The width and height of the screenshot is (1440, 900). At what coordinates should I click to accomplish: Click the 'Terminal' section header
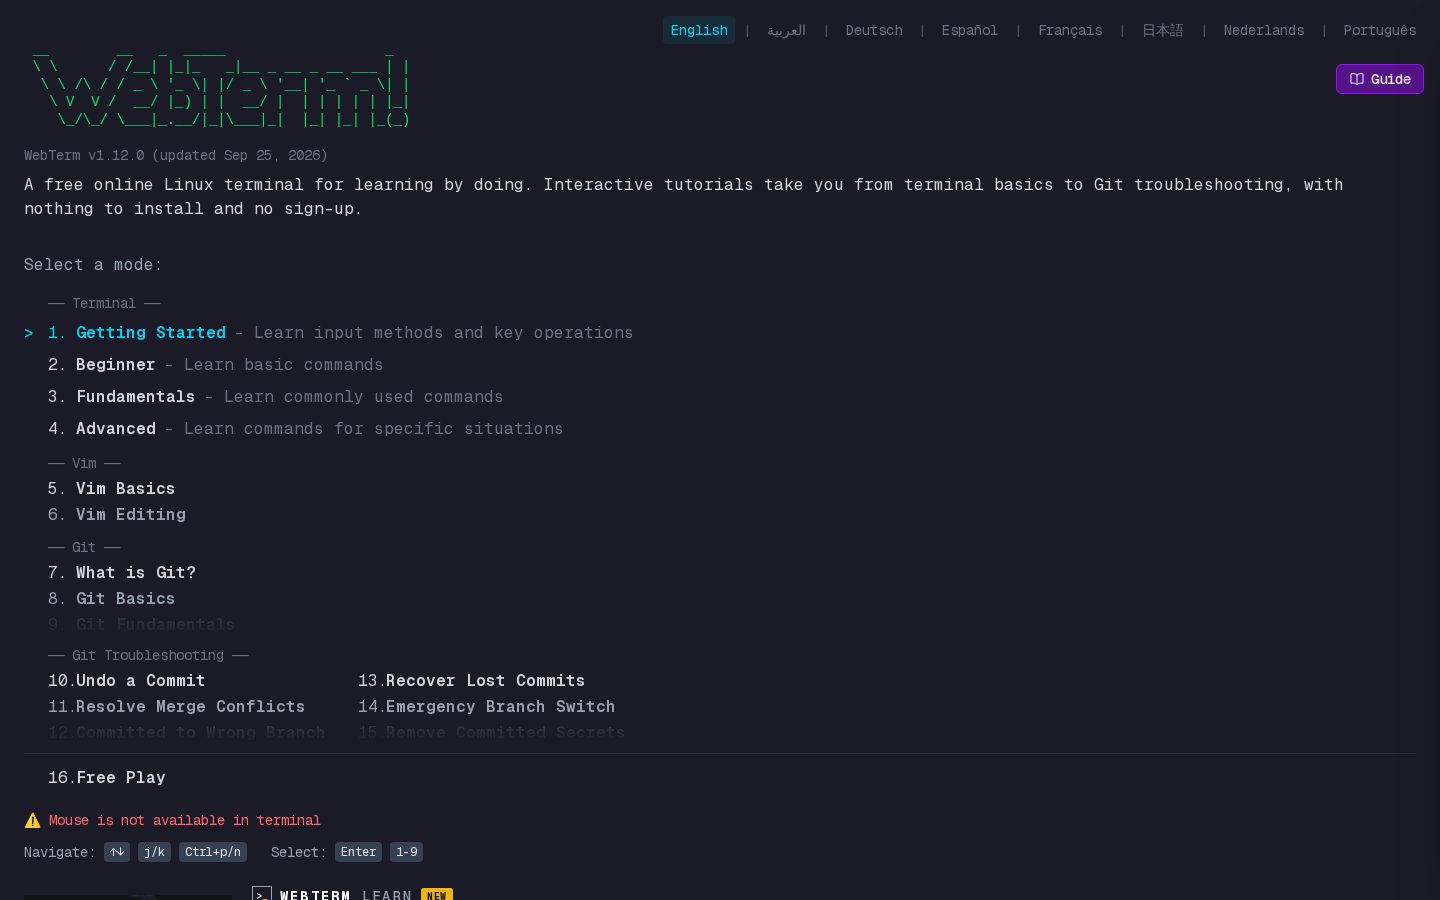point(104,303)
